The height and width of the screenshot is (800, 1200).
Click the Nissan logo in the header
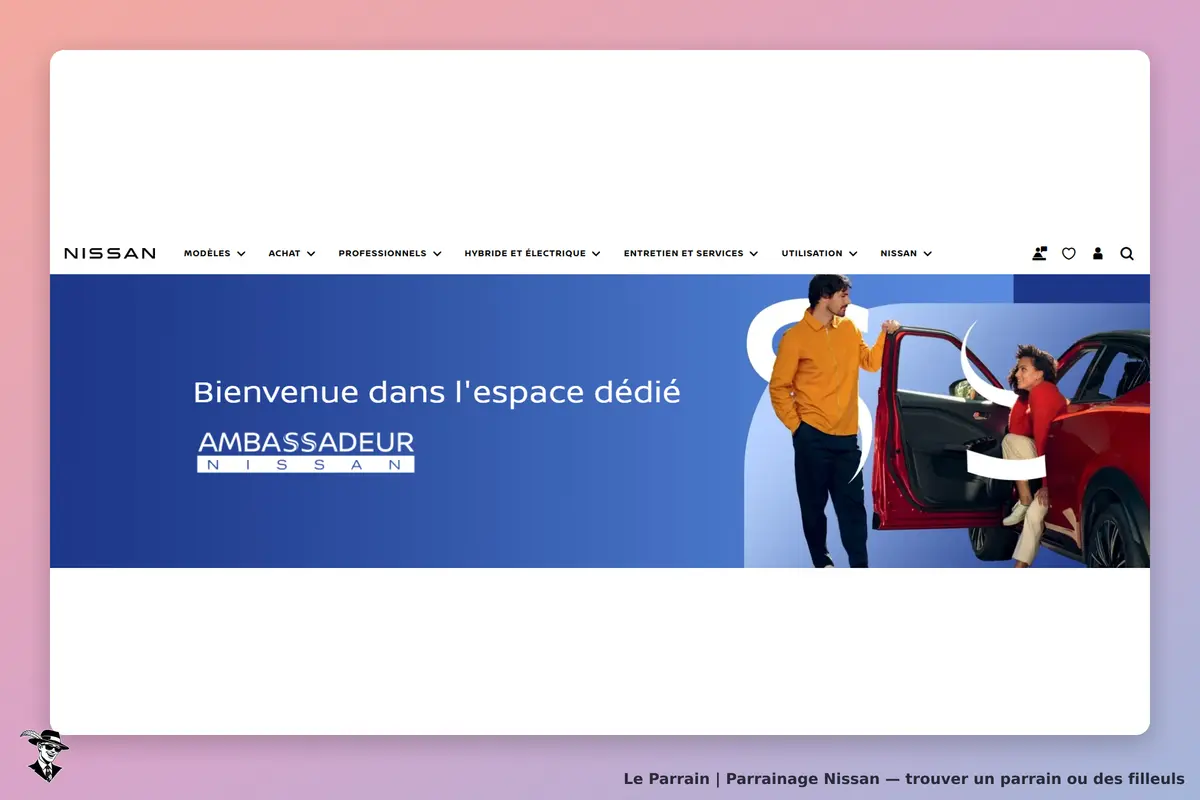[110, 254]
